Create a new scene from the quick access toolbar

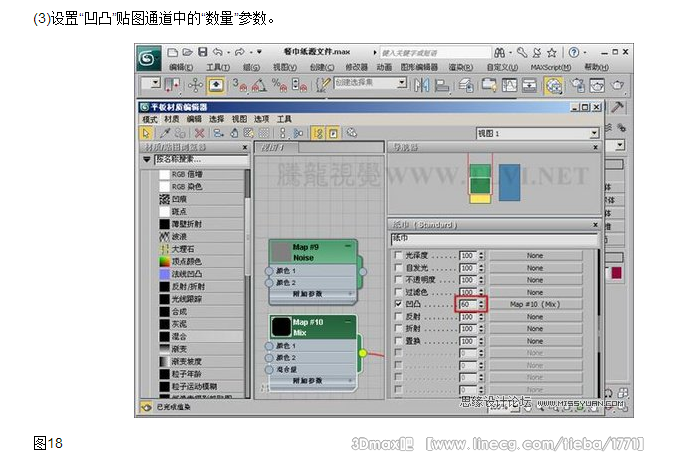coord(173,52)
